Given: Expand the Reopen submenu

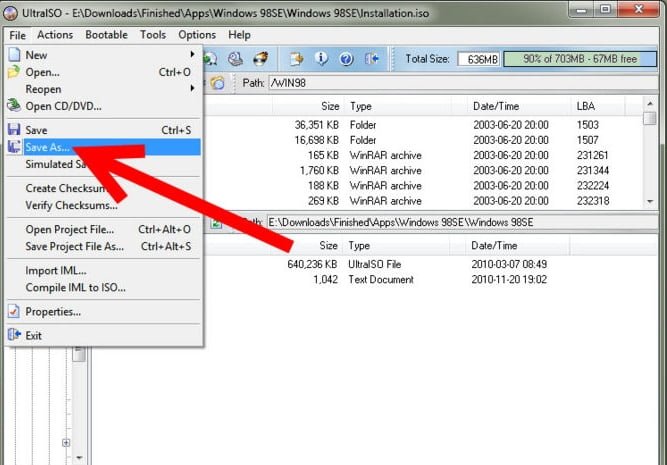Looking at the screenshot, I should [191, 89].
